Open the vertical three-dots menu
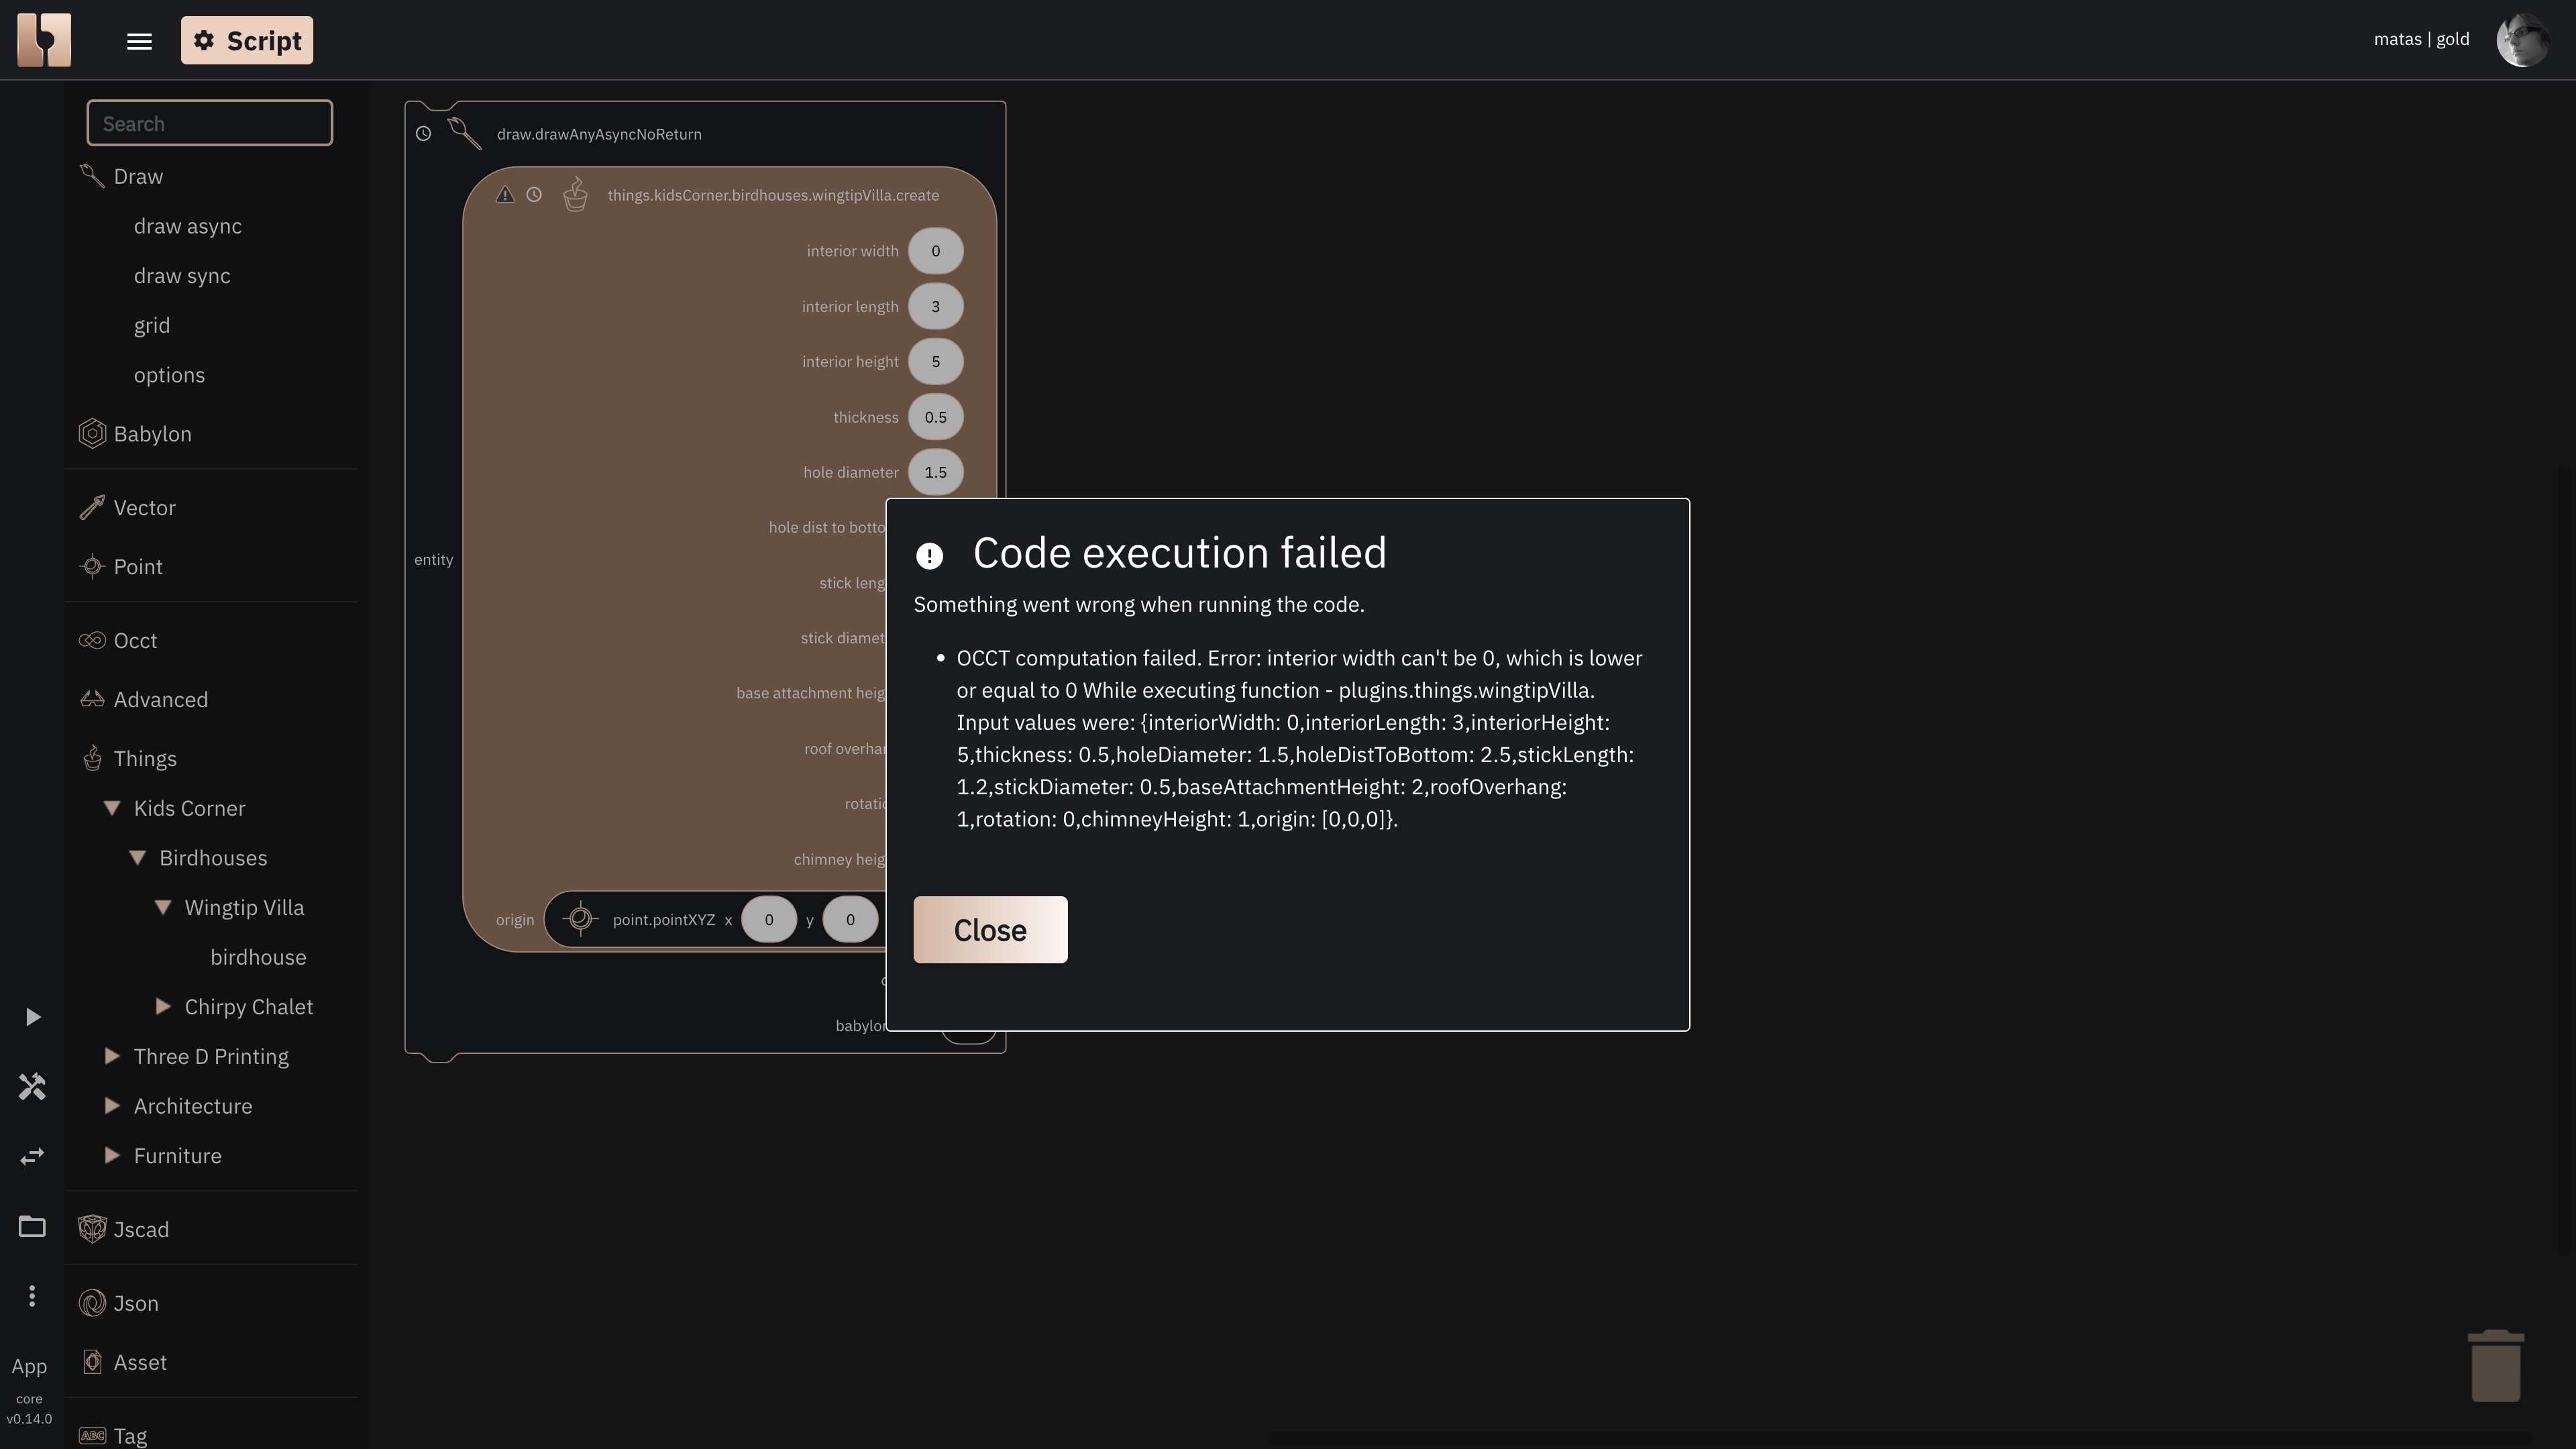 pos(32,1296)
